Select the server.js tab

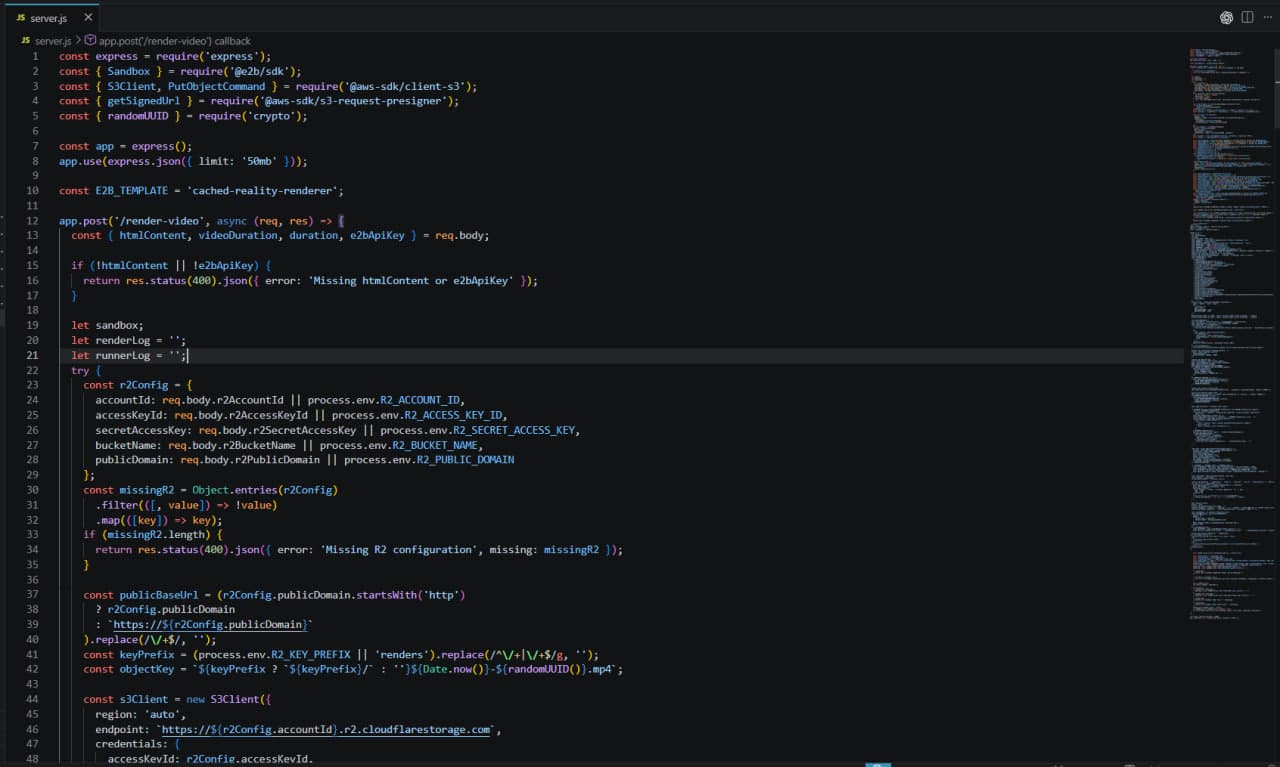[x=51, y=17]
